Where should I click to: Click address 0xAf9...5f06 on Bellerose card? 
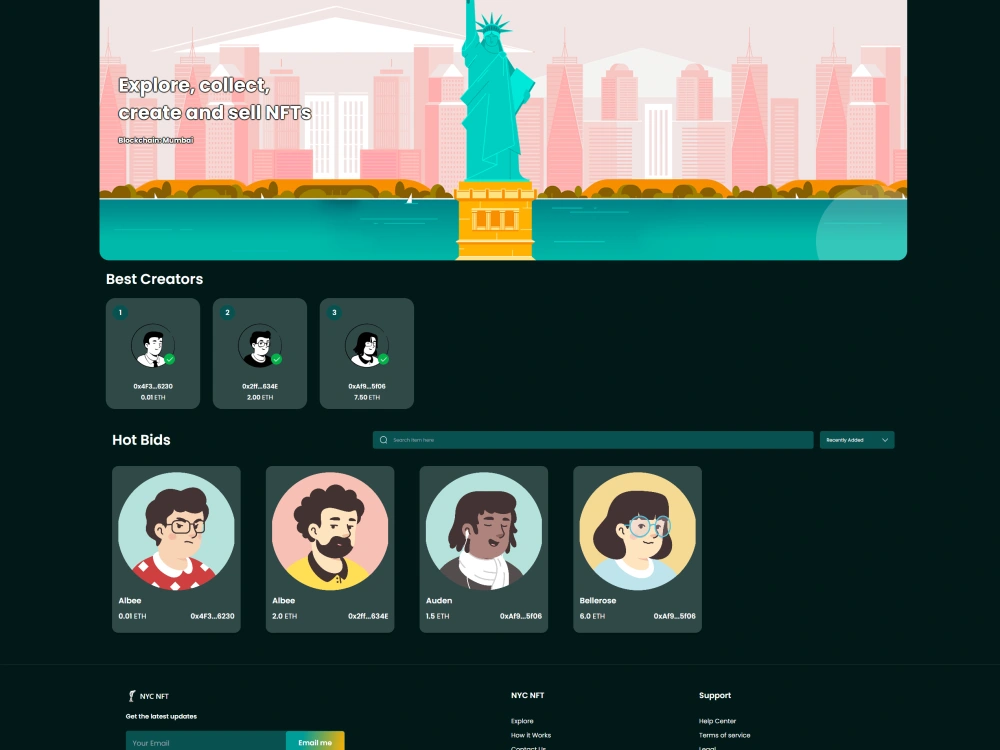pyautogui.click(x=675, y=616)
